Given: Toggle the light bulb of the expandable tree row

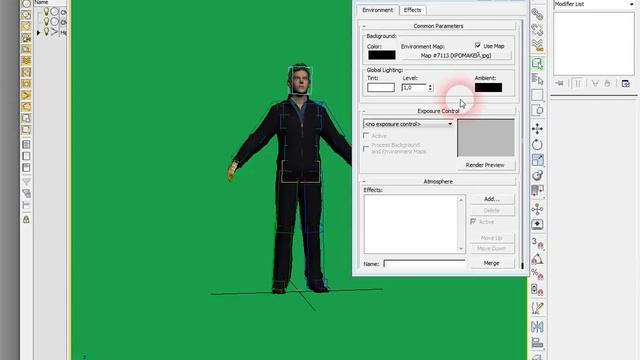Looking at the screenshot, I should pos(47,31).
